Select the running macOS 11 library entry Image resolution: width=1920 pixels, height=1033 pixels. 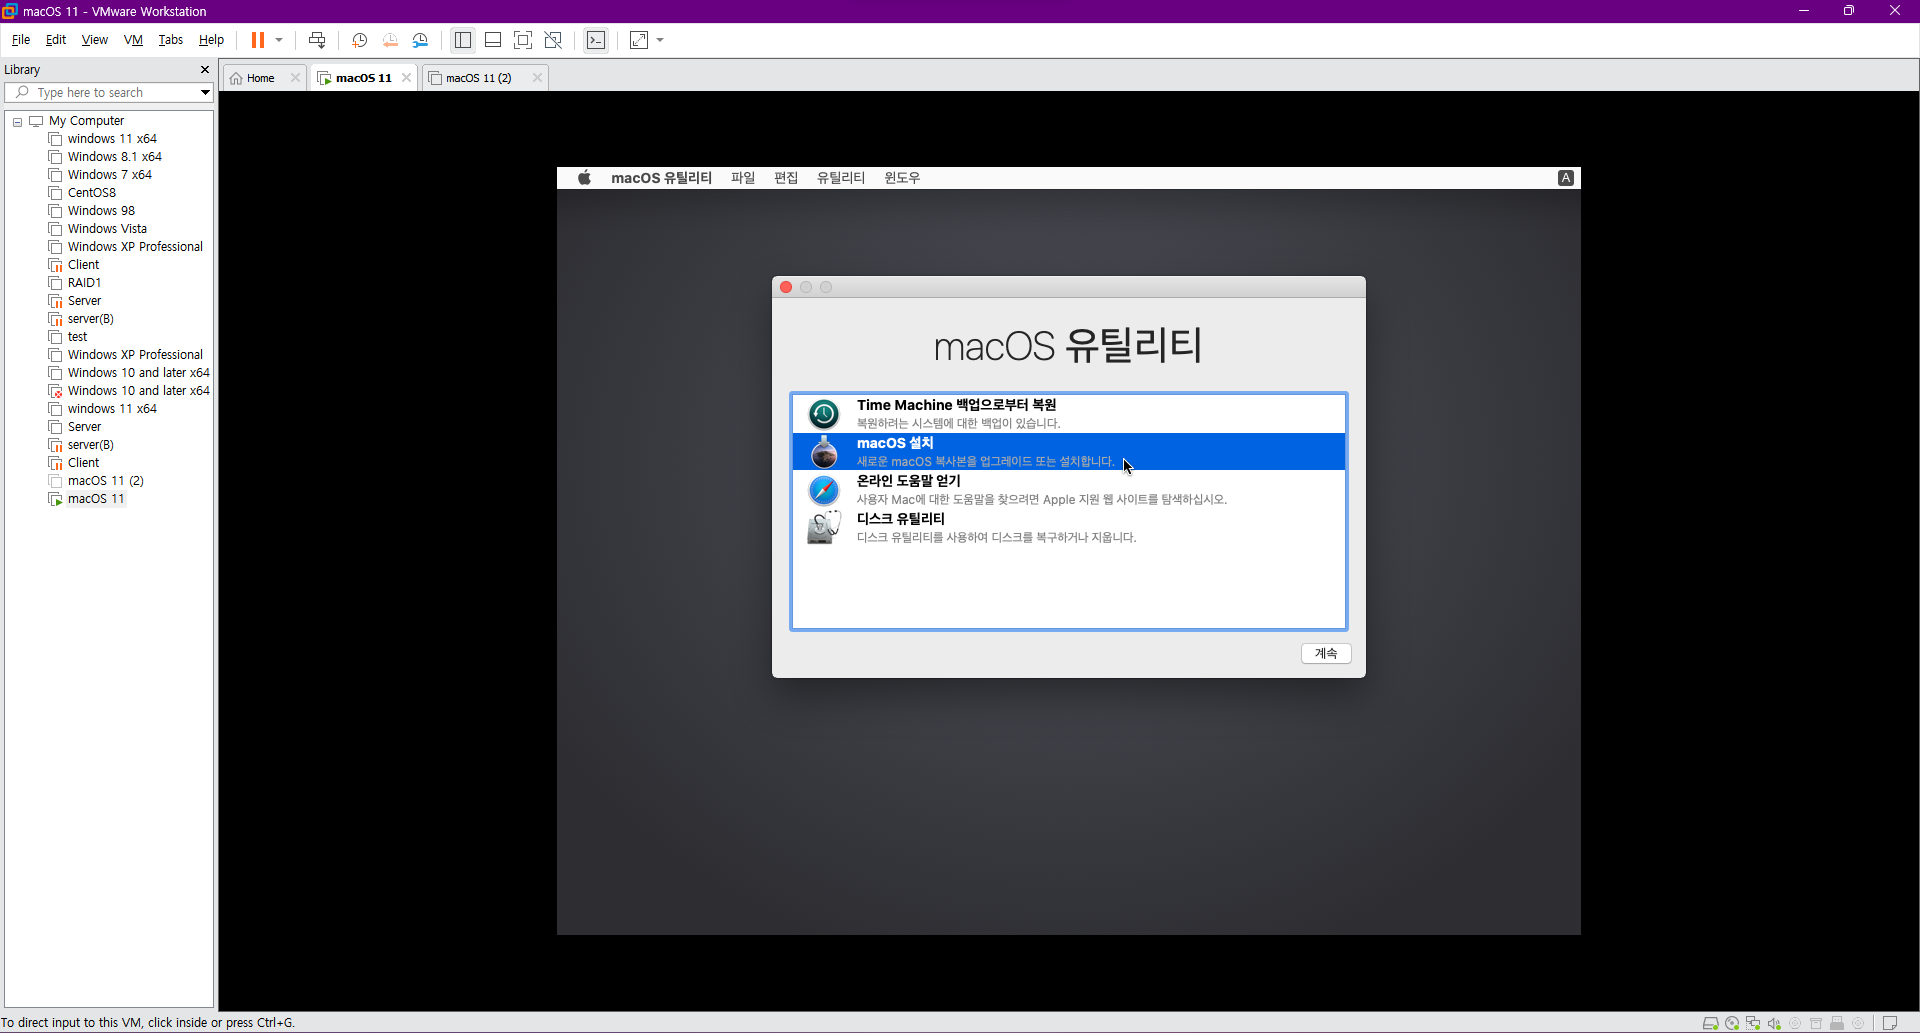pyautogui.click(x=96, y=499)
